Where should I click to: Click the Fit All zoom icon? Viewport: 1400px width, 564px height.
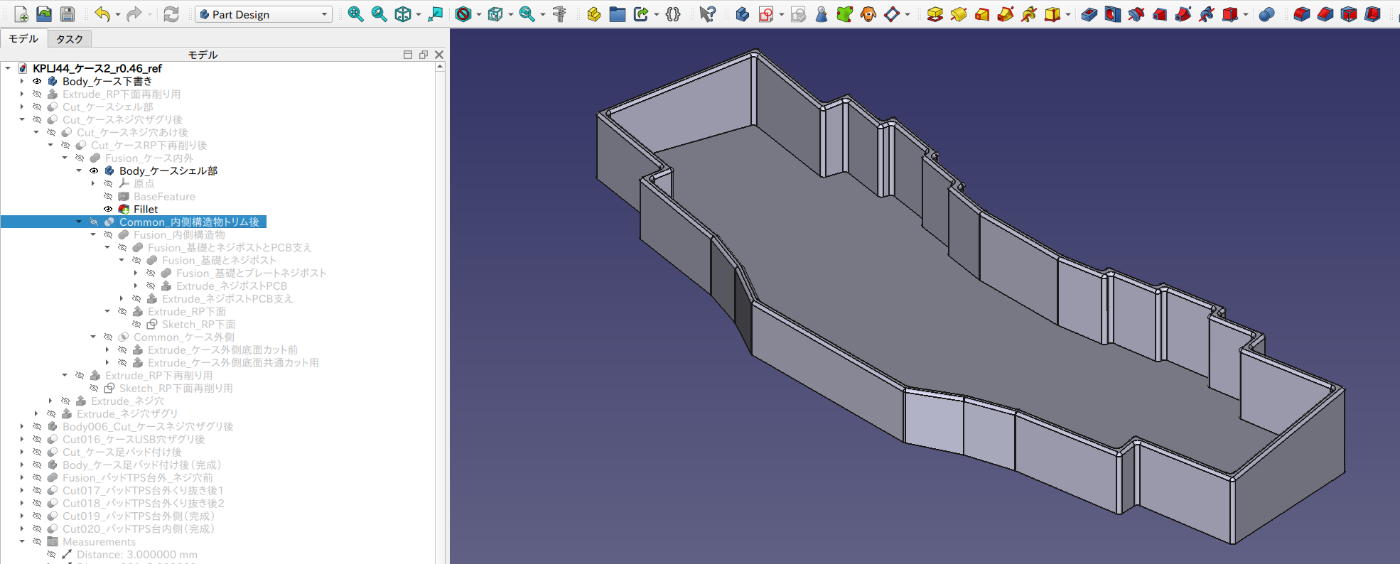point(356,14)
